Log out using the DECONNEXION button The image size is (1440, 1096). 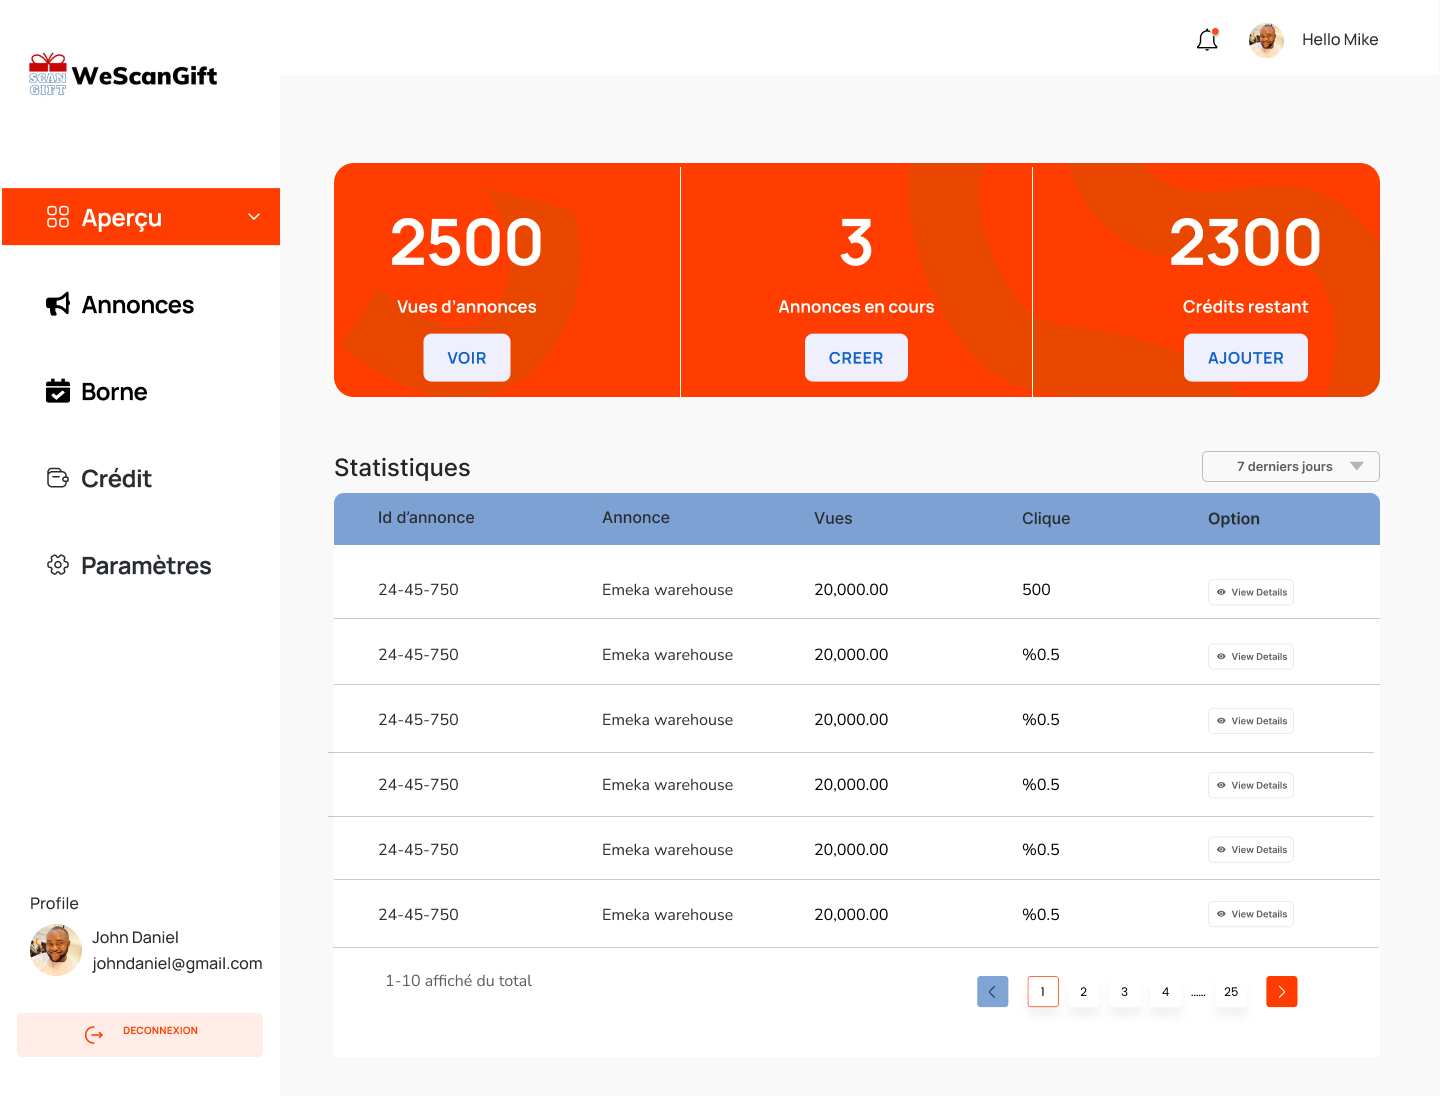140,1034
